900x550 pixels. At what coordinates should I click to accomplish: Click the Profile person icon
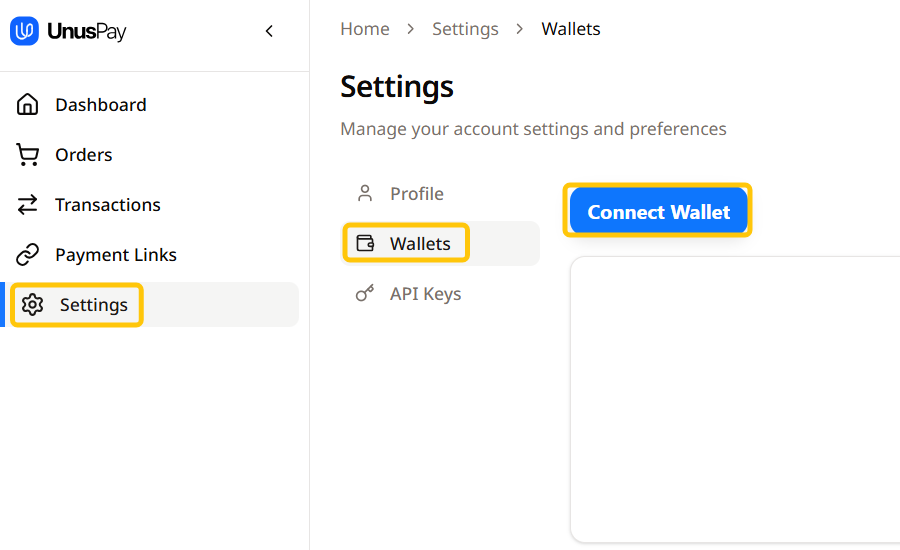click(365, 193)
